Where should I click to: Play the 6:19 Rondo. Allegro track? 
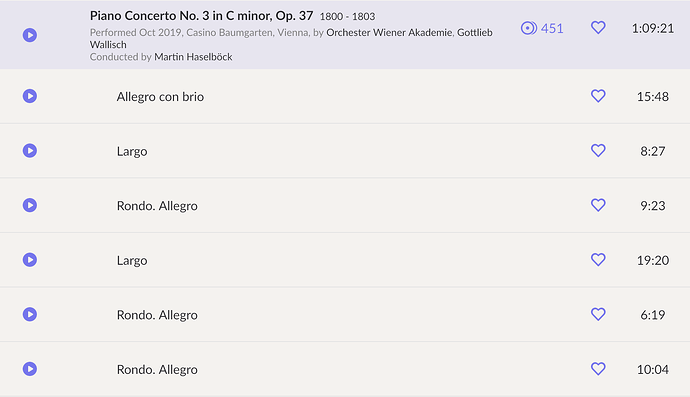30,314
